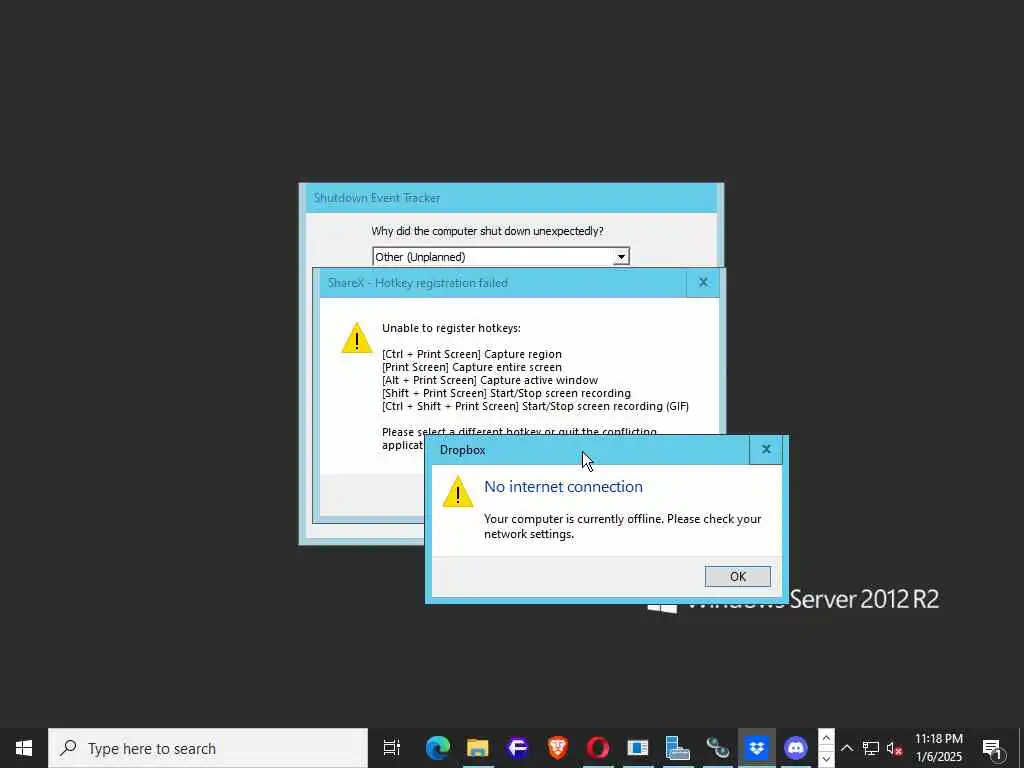Open the purple F app on taskbar

click(517, 748)
